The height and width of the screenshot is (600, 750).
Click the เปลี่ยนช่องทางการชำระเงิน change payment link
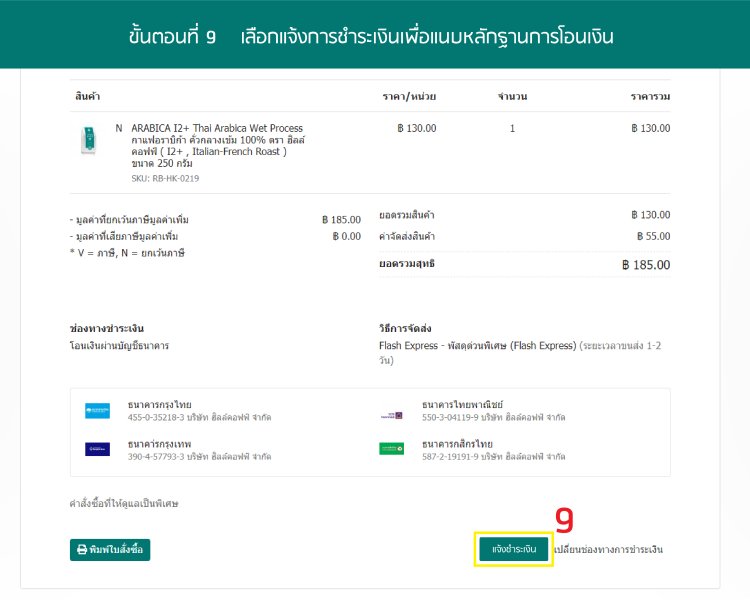coord(608,549)
